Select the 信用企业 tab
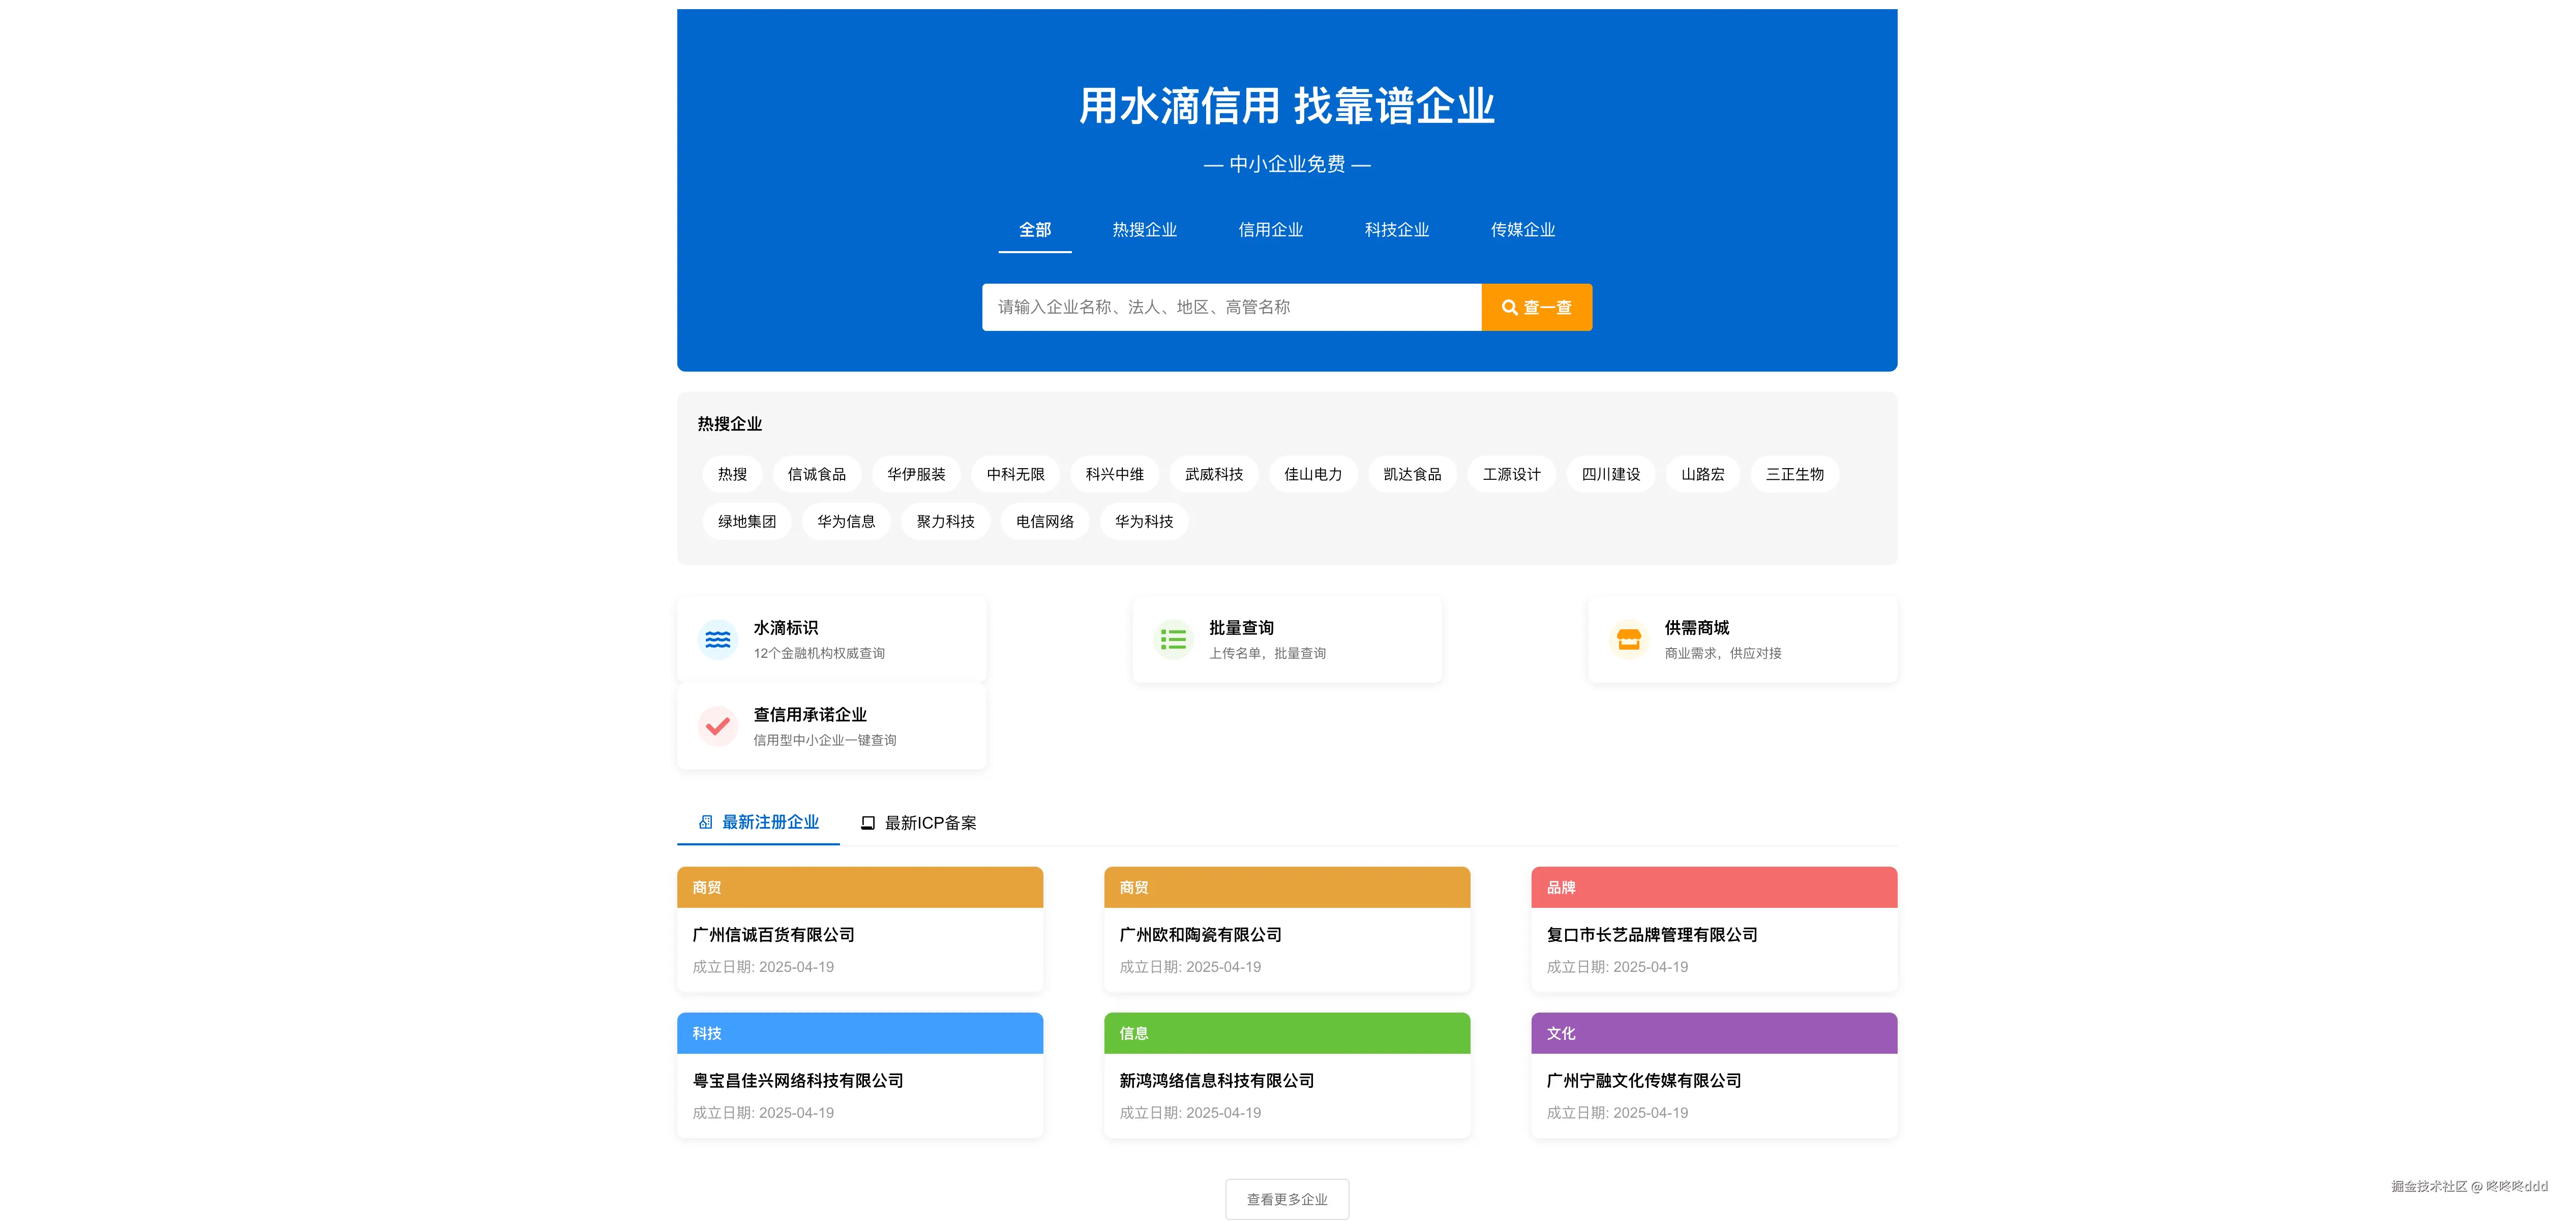This screenshot has height=1221, width=2576. (1270, 230)
